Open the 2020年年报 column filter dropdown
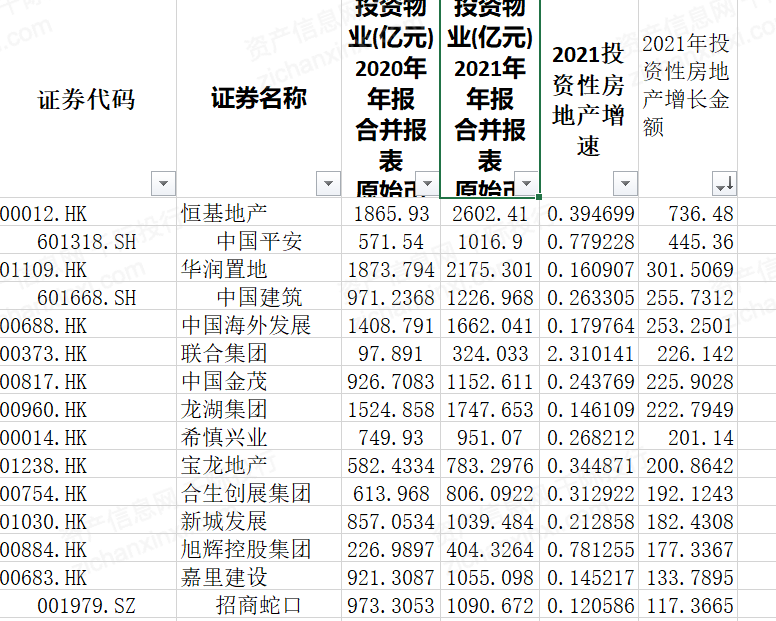The height and width of the screenshot is (621, 776). pos(427,184)
